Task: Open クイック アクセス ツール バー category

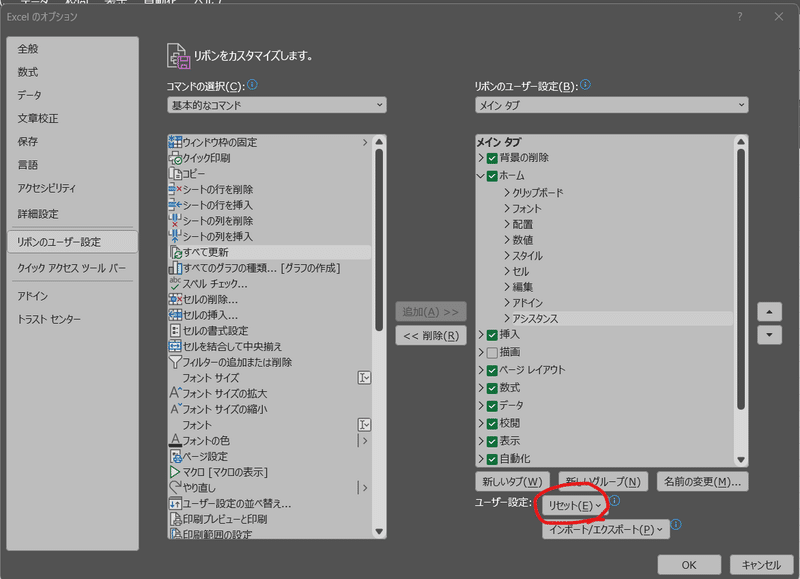Action: click(x=72, y=268)
